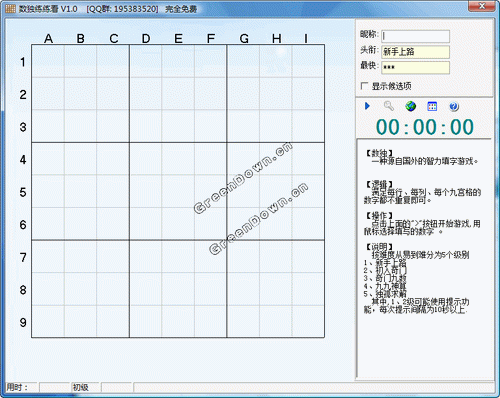Click the 最快 best-time field
Screen dimensions: 500x398
pyautogui.click(x=415, y=67)
